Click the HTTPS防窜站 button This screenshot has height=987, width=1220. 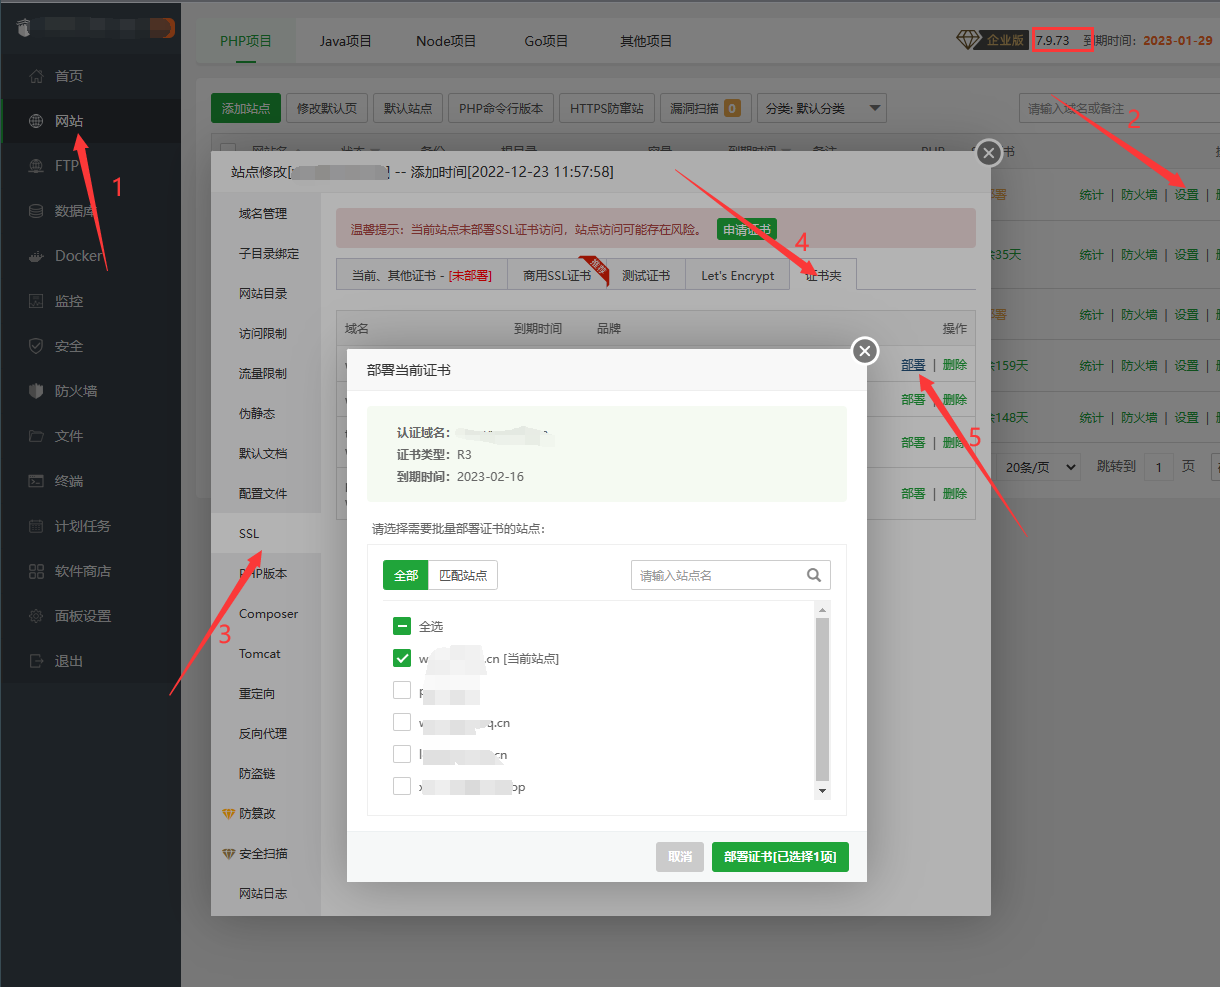607,108
